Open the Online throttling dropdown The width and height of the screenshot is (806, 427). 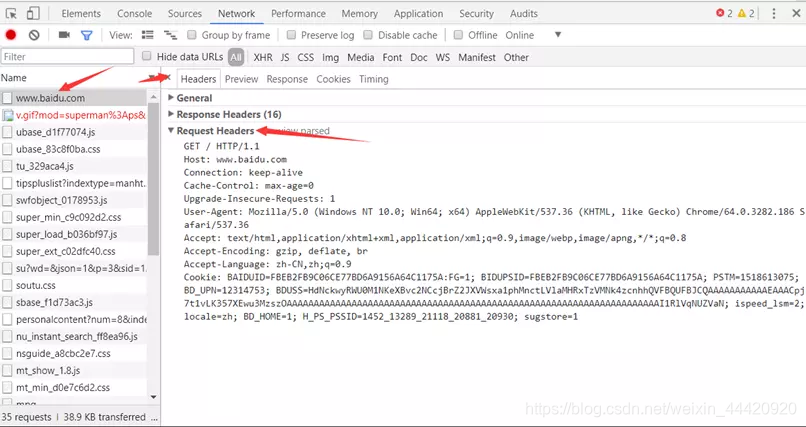534,35
